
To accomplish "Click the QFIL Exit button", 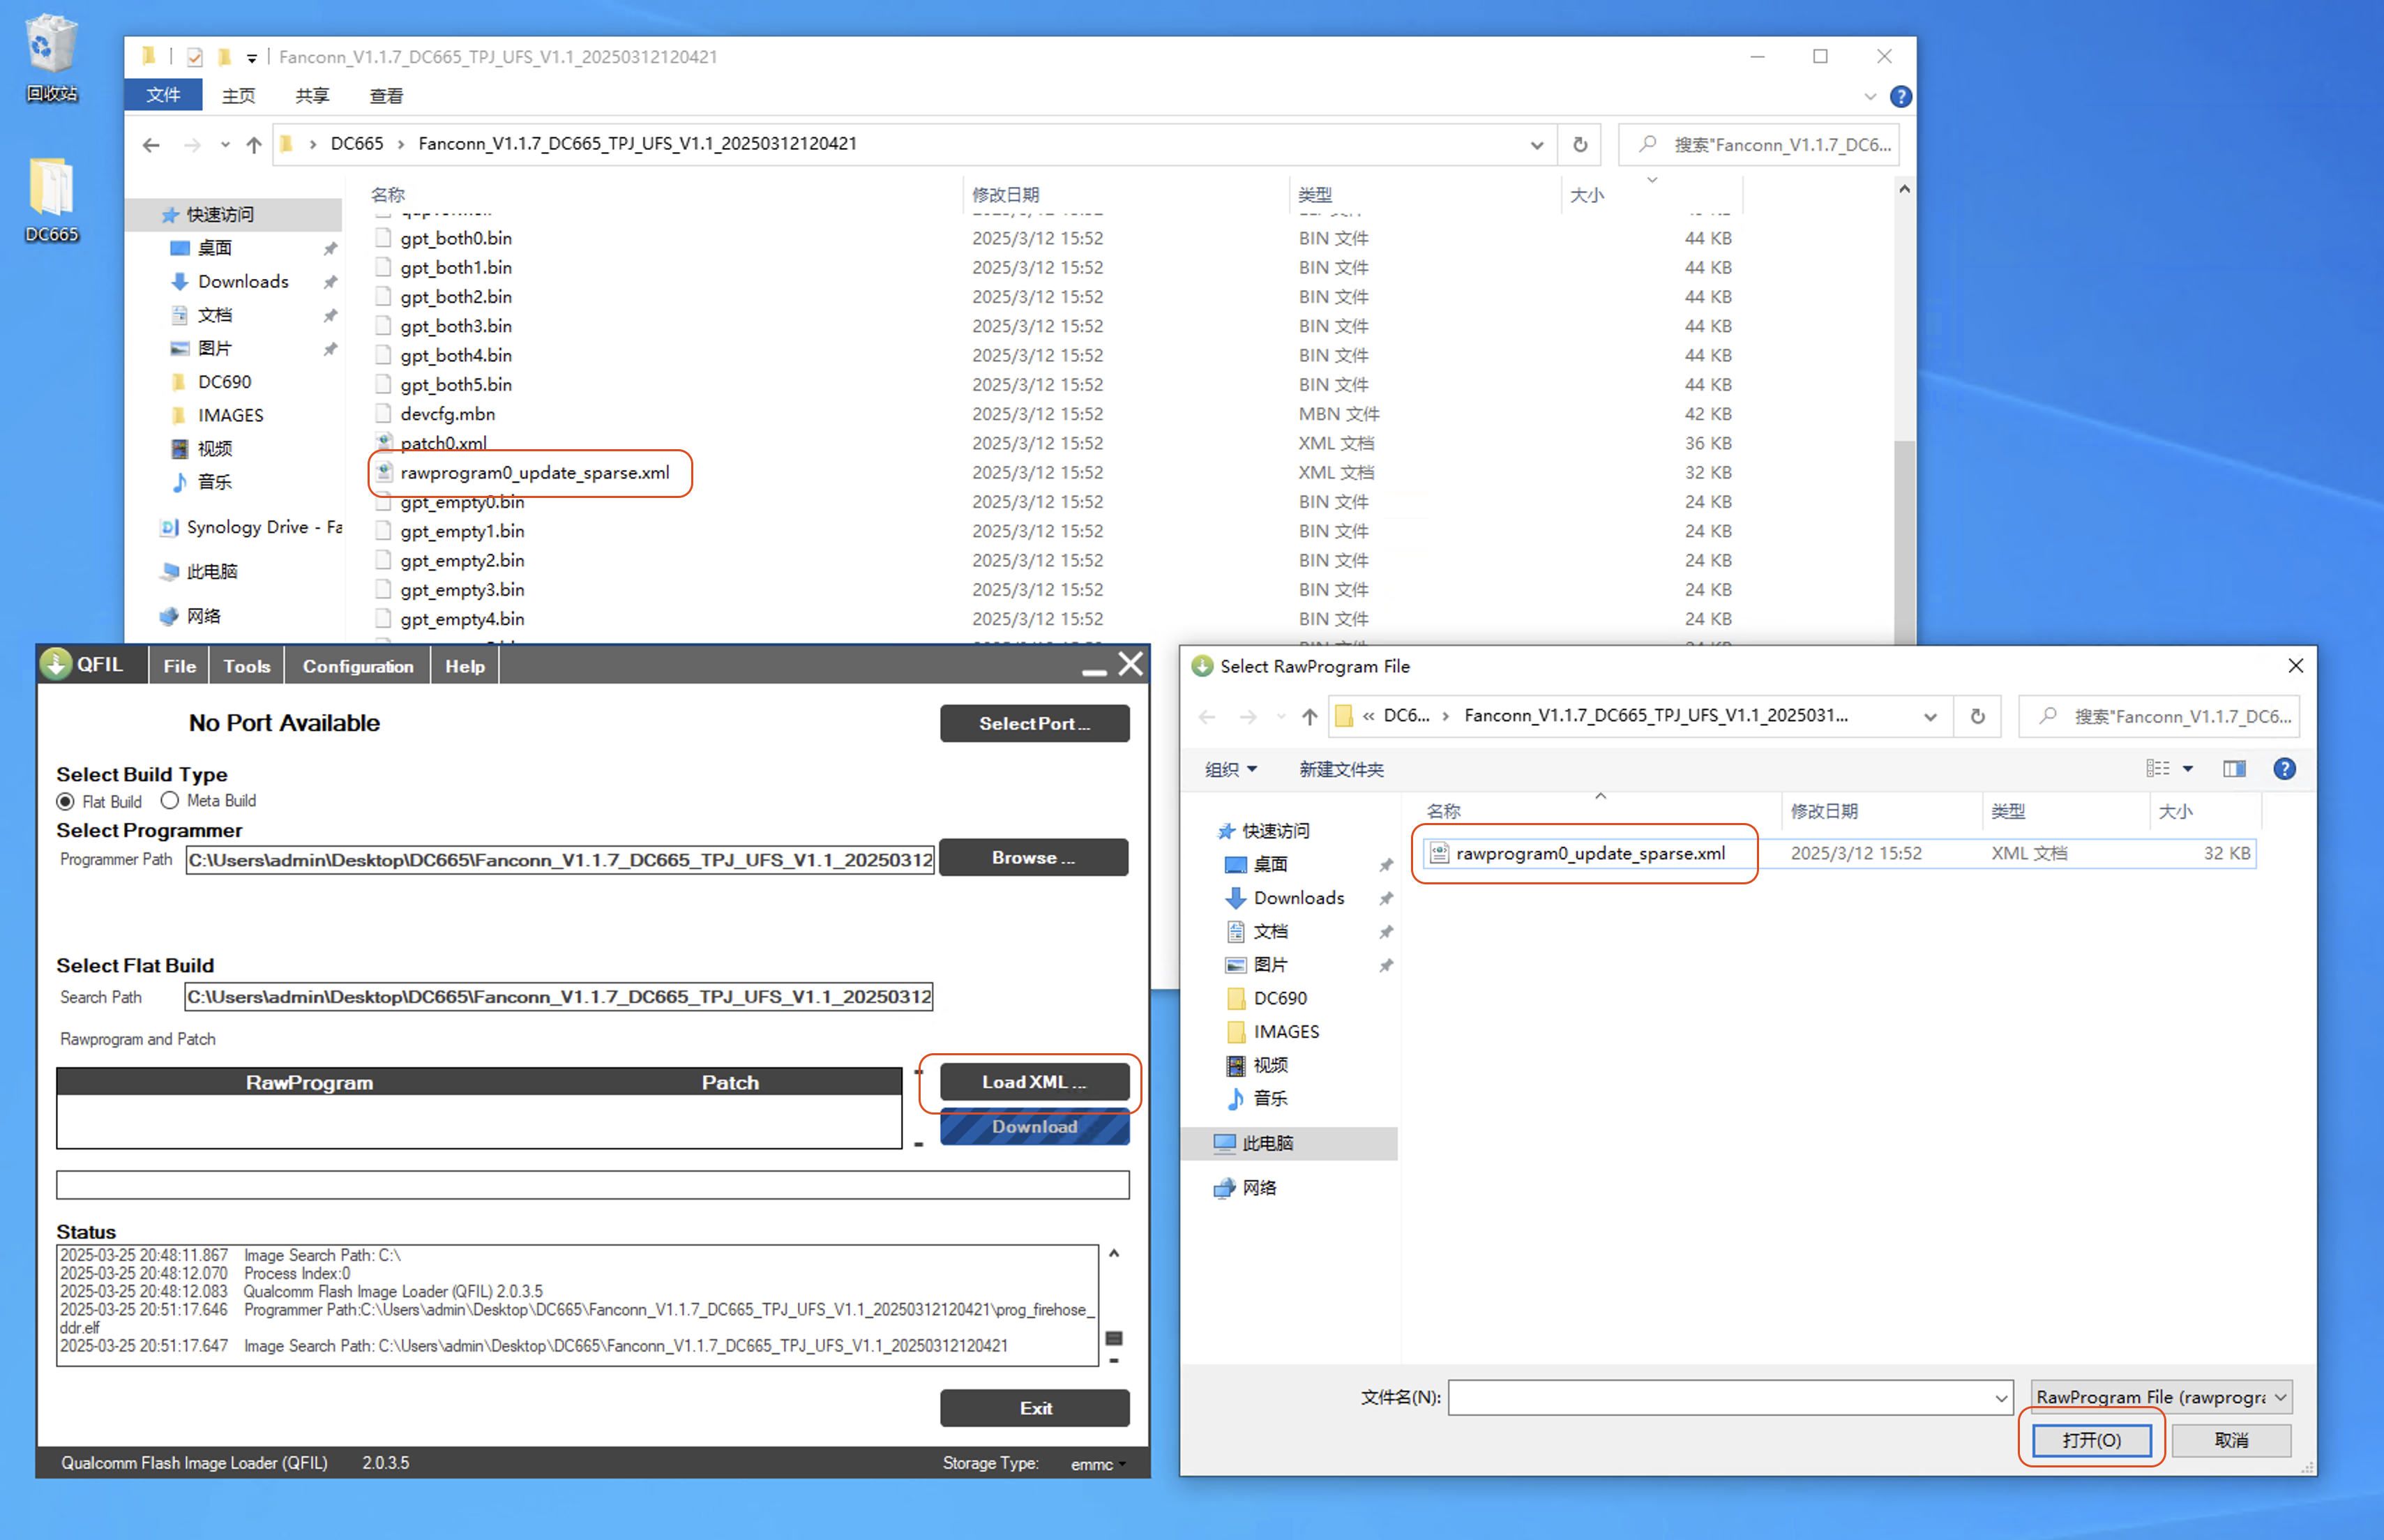I will (x=1034, y=1408).
